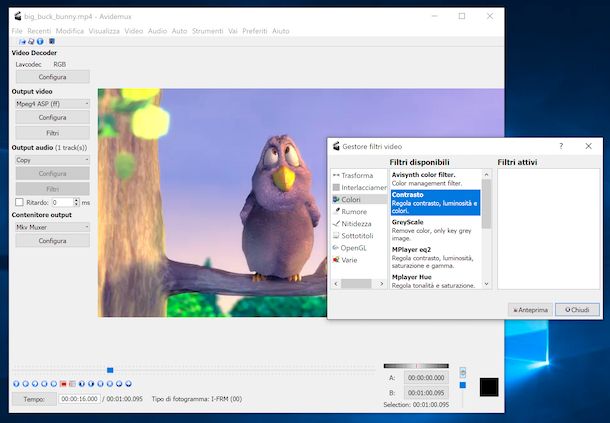Screen dimensions: 610x423
Task: Select the GreyScale filter entry
Action: 435,230
